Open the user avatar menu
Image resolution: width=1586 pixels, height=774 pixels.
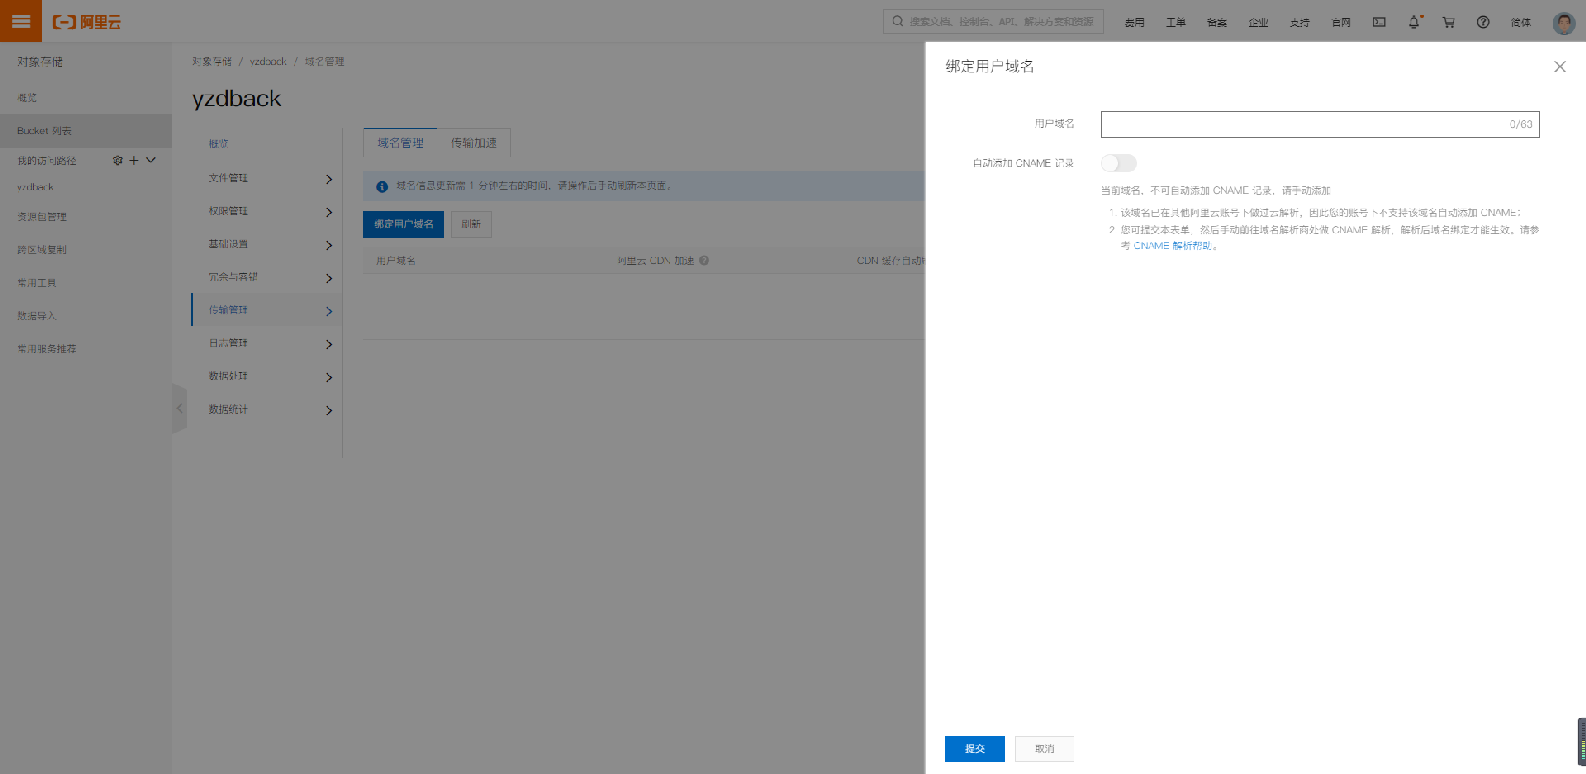click(x=1564, y=22)
